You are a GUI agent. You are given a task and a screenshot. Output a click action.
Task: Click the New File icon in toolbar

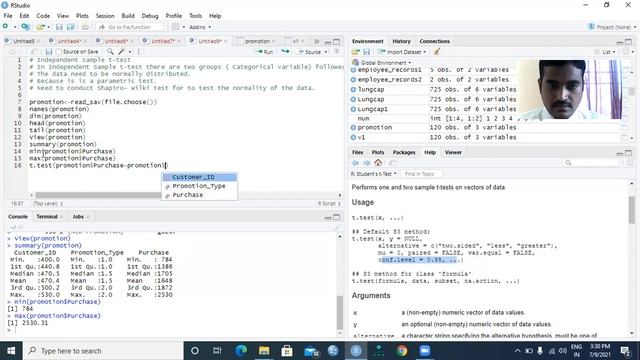pyautogui.click(x=5, y=27)
